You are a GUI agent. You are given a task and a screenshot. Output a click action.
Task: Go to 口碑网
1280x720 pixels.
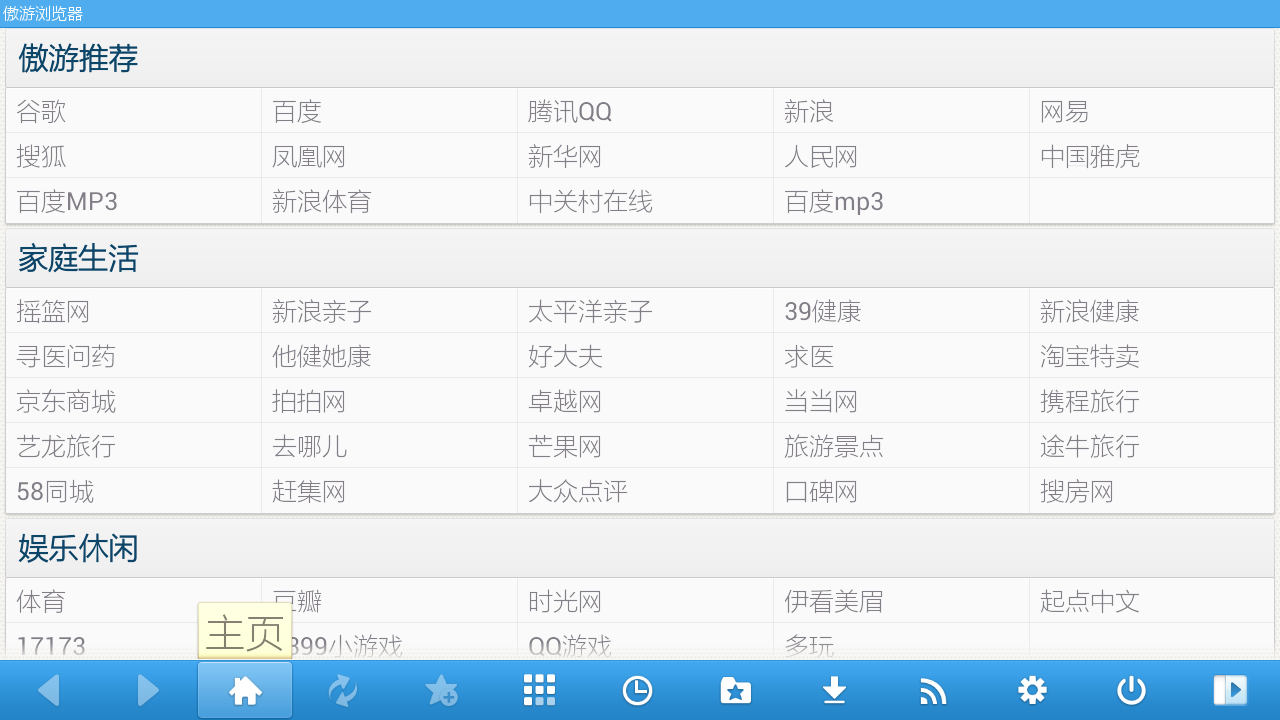coord(821,491)
